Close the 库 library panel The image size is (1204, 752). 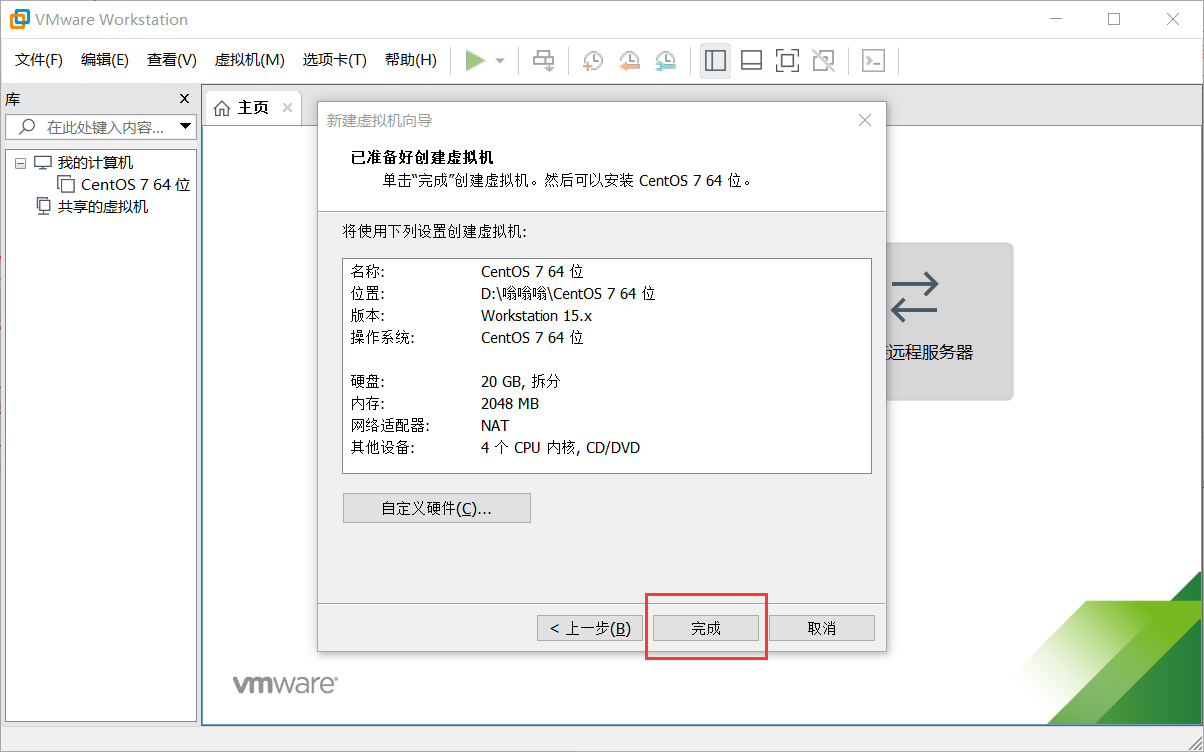[184, 98]
